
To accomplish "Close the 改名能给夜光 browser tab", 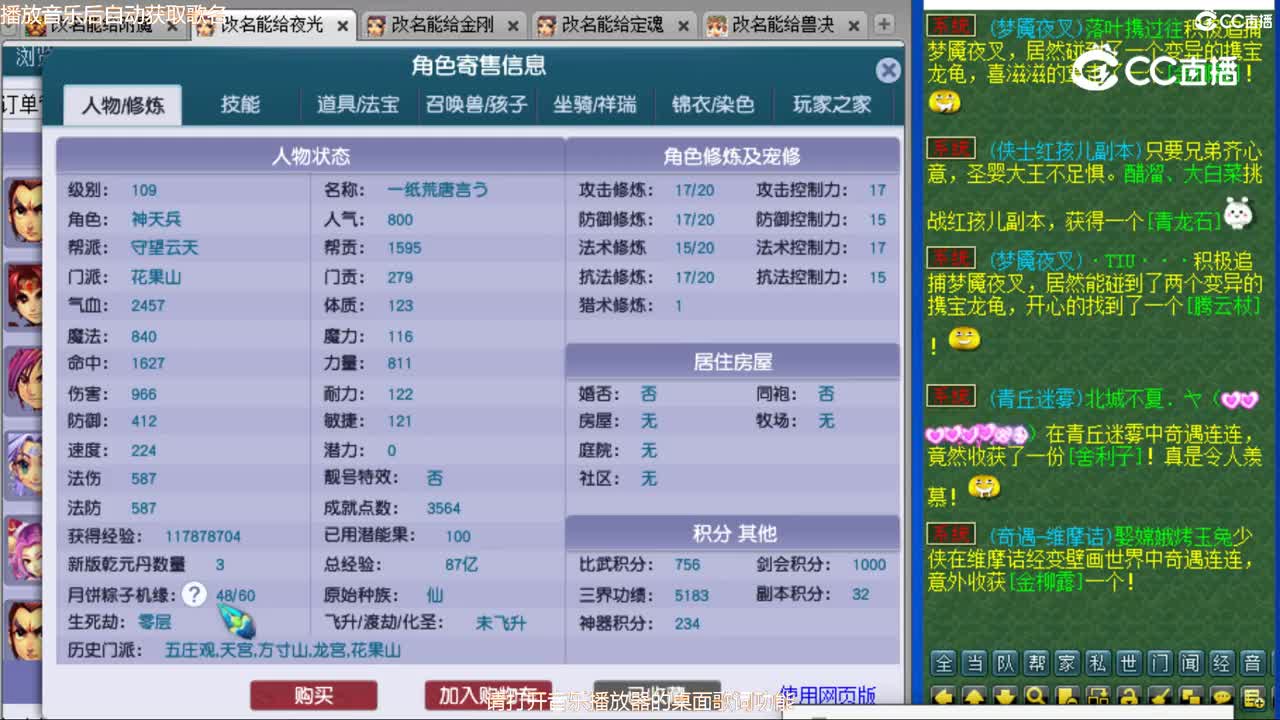I will tap(342, 26).
